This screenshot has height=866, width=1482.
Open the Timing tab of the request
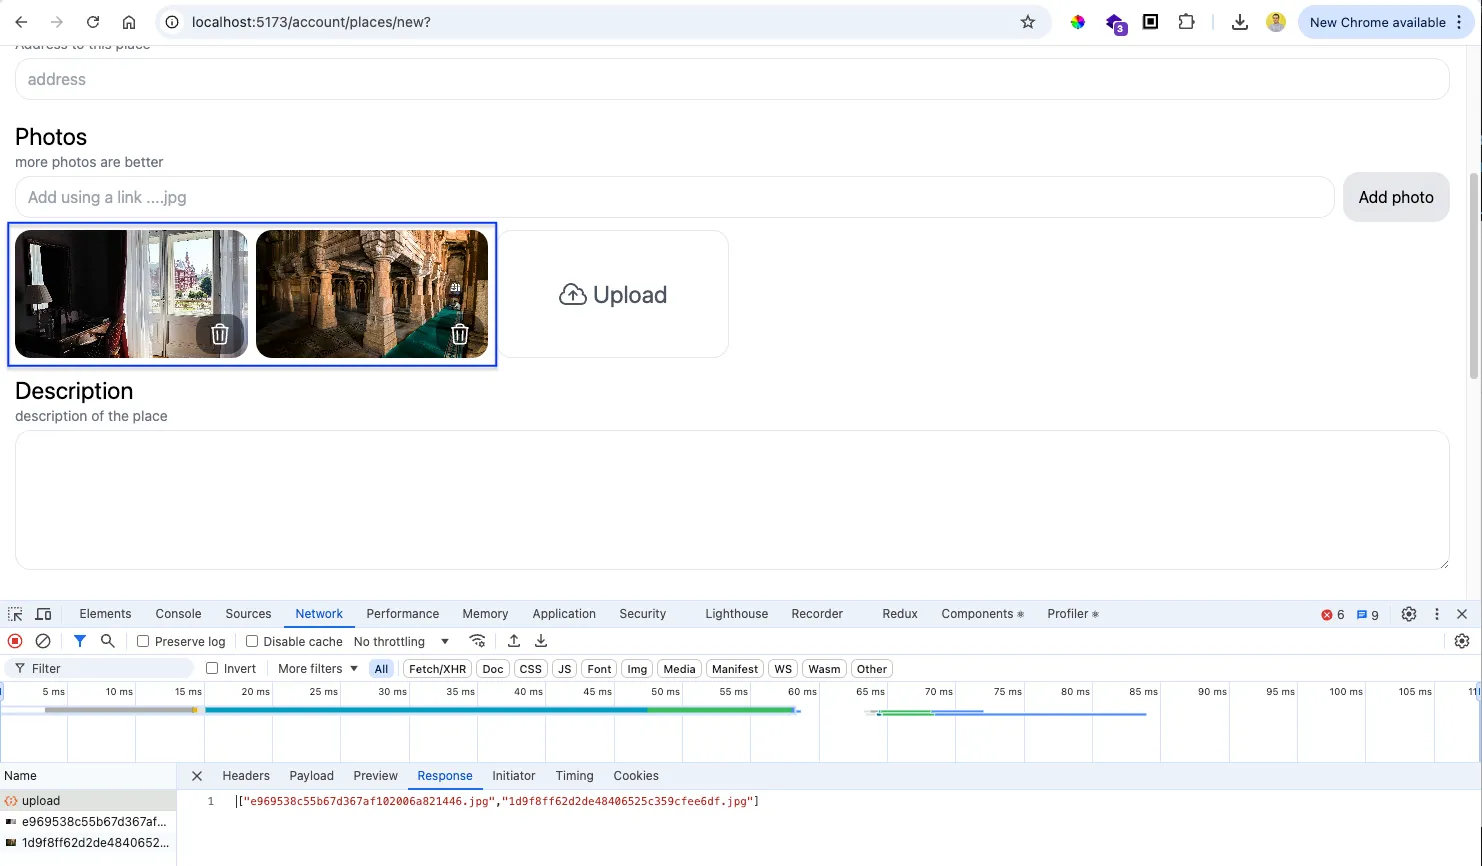(x=574, y=776)
